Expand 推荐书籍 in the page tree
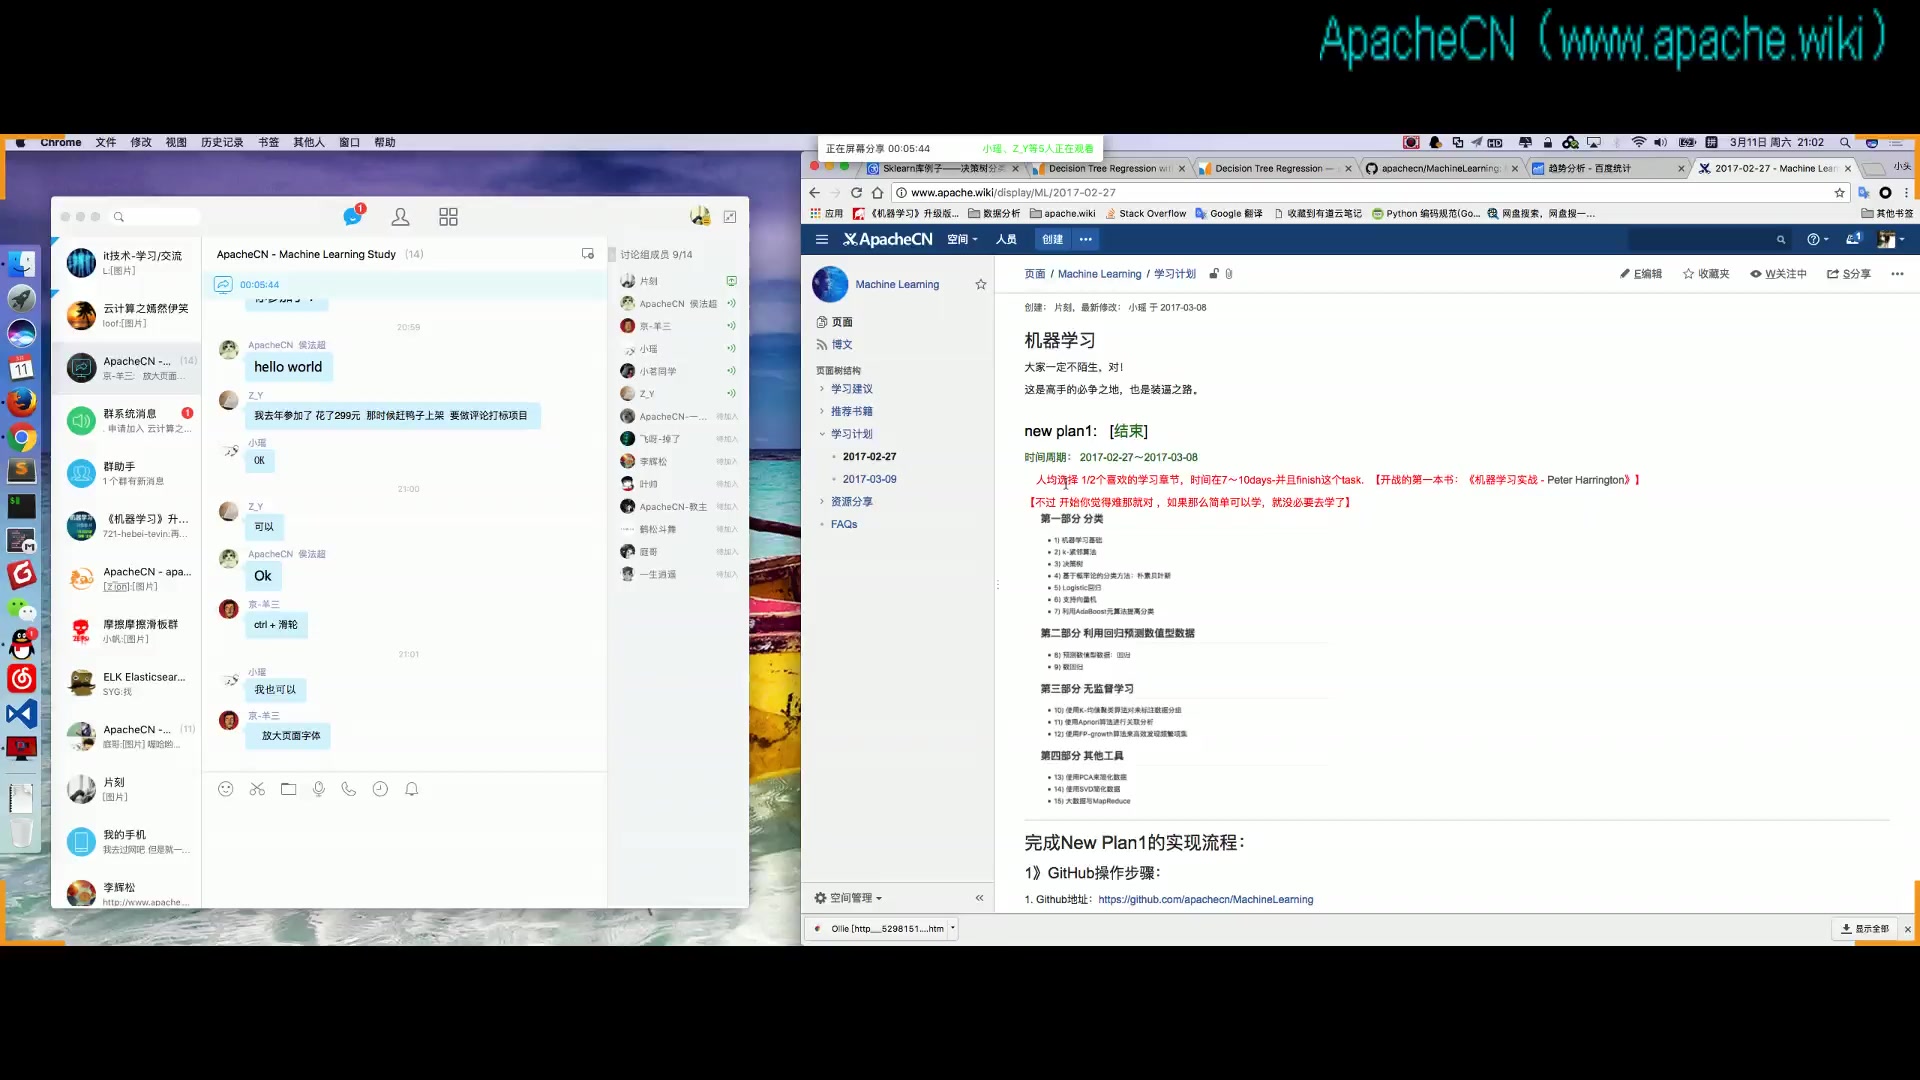1920x1080 pixels. click(x=822, y=411)
